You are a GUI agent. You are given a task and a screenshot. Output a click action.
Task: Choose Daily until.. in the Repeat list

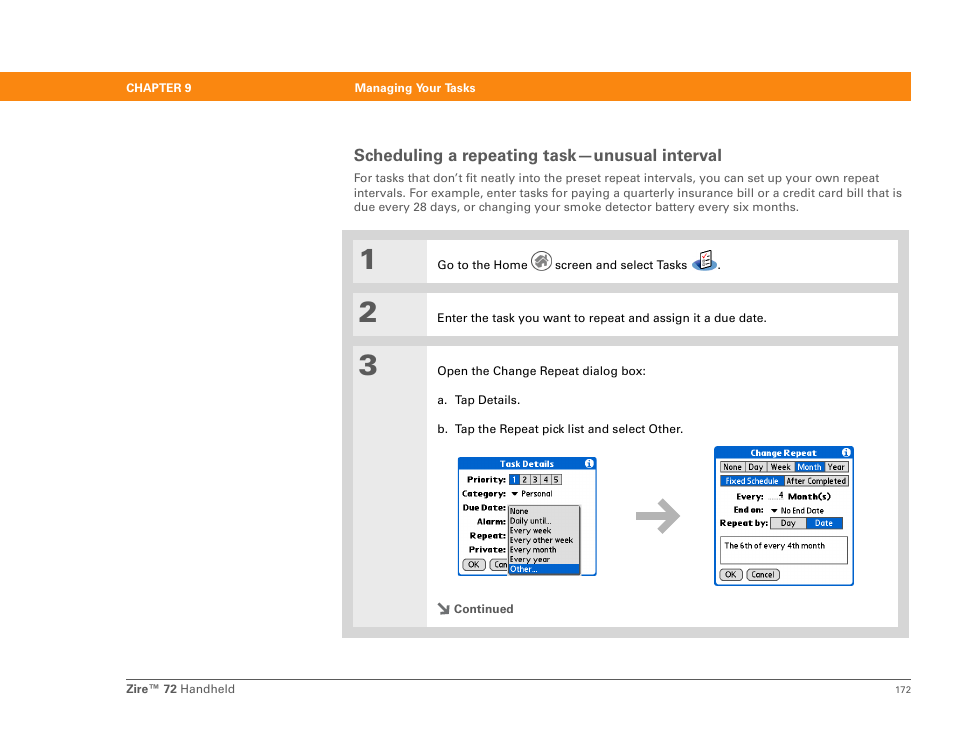544,521
